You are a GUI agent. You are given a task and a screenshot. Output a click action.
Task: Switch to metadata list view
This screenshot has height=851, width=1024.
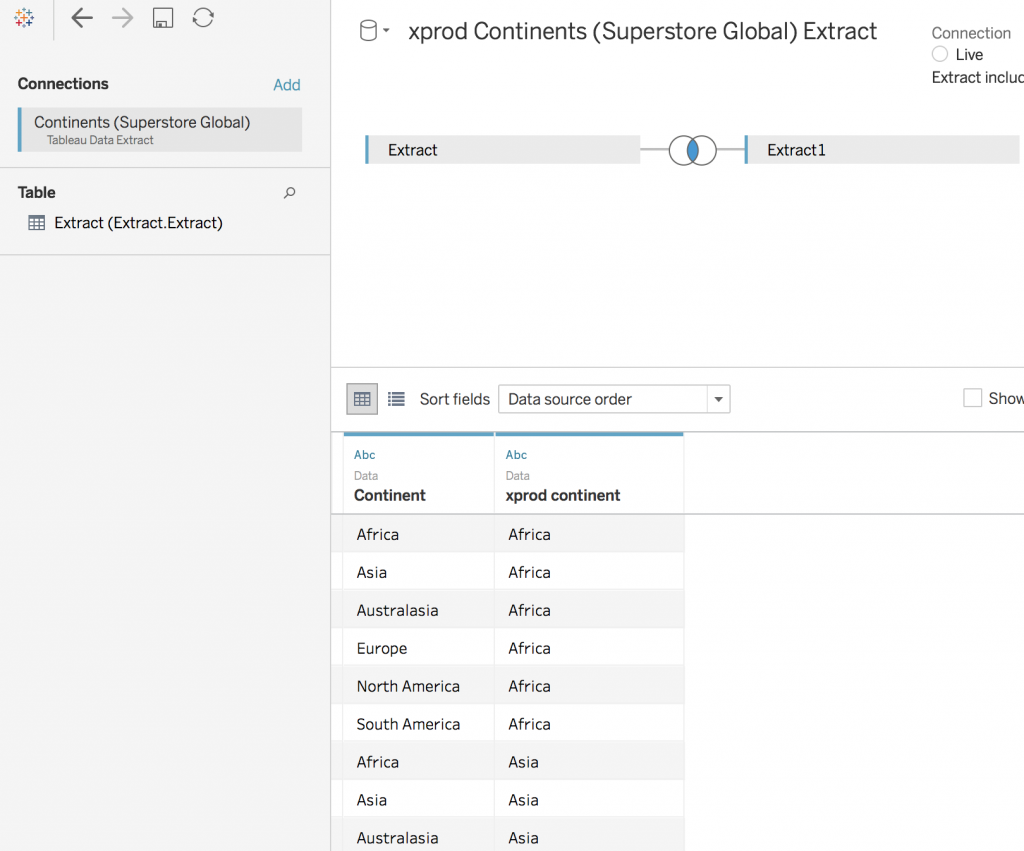coord(396,399)
